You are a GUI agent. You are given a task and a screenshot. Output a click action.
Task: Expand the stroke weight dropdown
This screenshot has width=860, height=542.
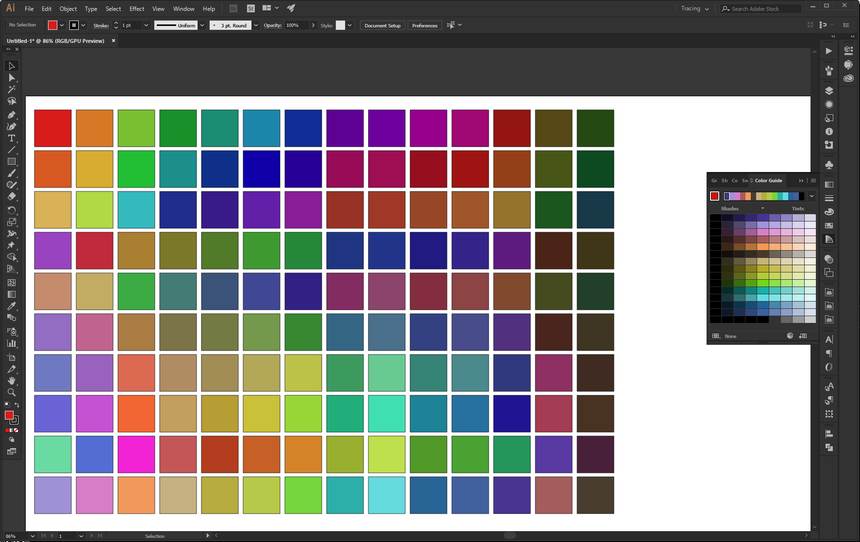(x=144, y=25)
